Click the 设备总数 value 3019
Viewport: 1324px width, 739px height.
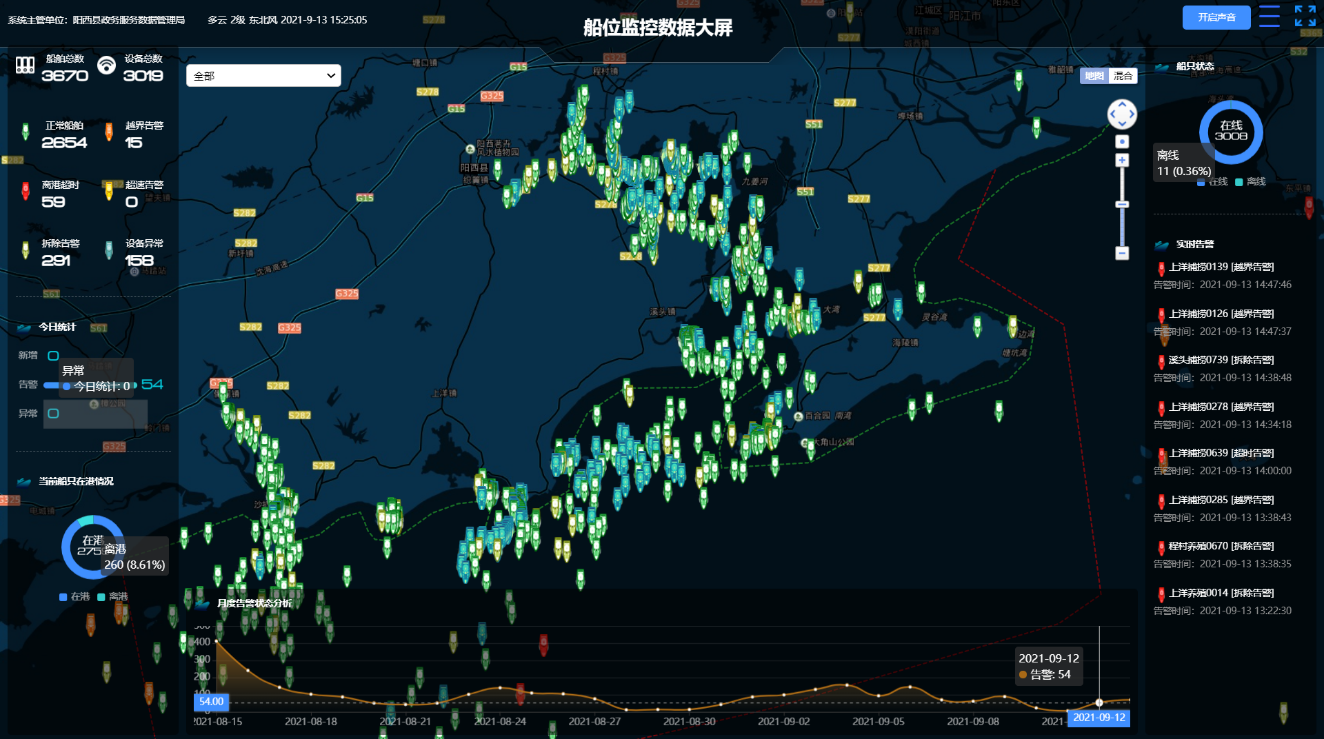tap(143, 76)
